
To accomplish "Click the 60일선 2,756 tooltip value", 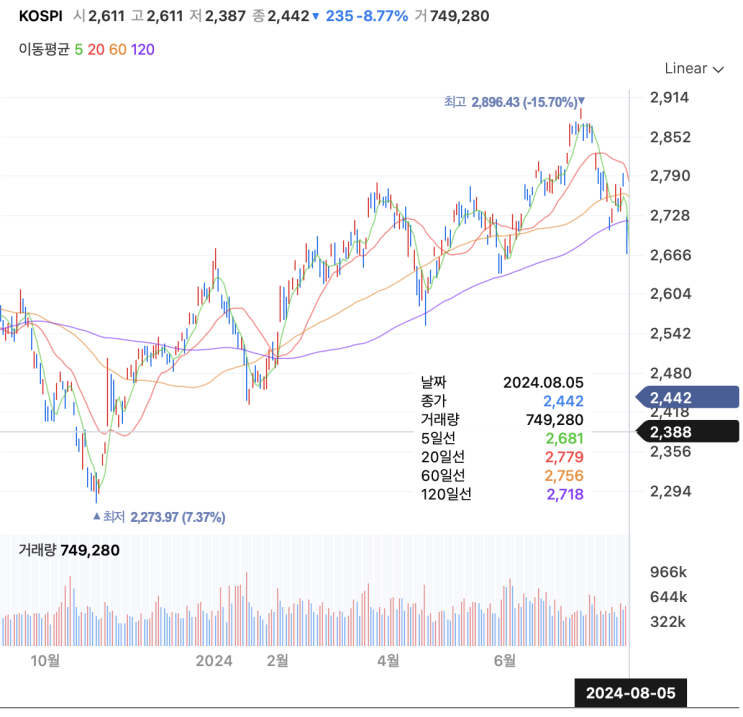I will pyautogui.click(x=564, y=475).
